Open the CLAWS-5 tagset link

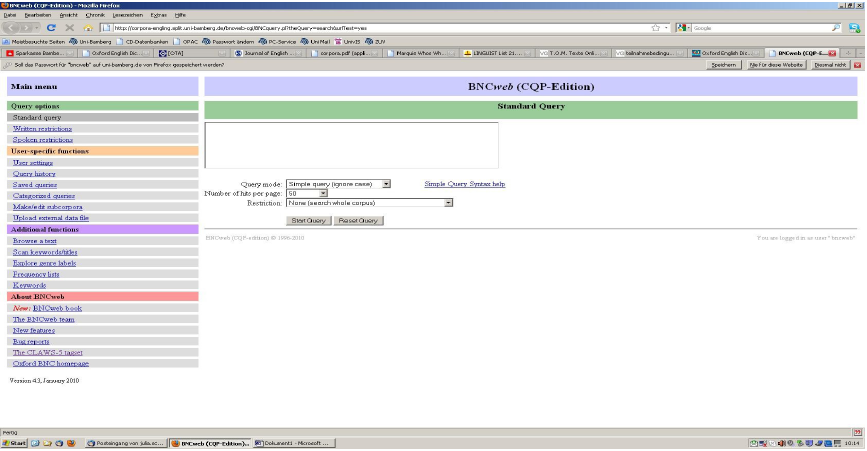(x=48, y=353)
